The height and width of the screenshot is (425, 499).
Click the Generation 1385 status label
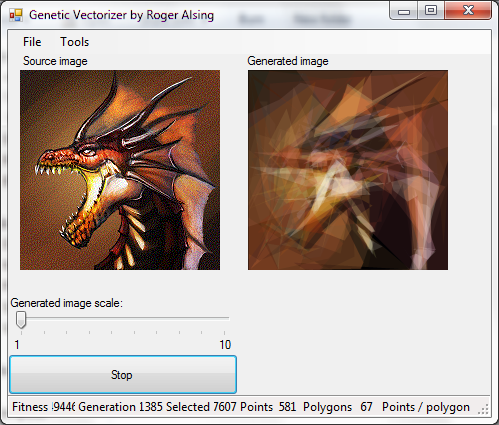pyautogui.click(x=120, y=407)
